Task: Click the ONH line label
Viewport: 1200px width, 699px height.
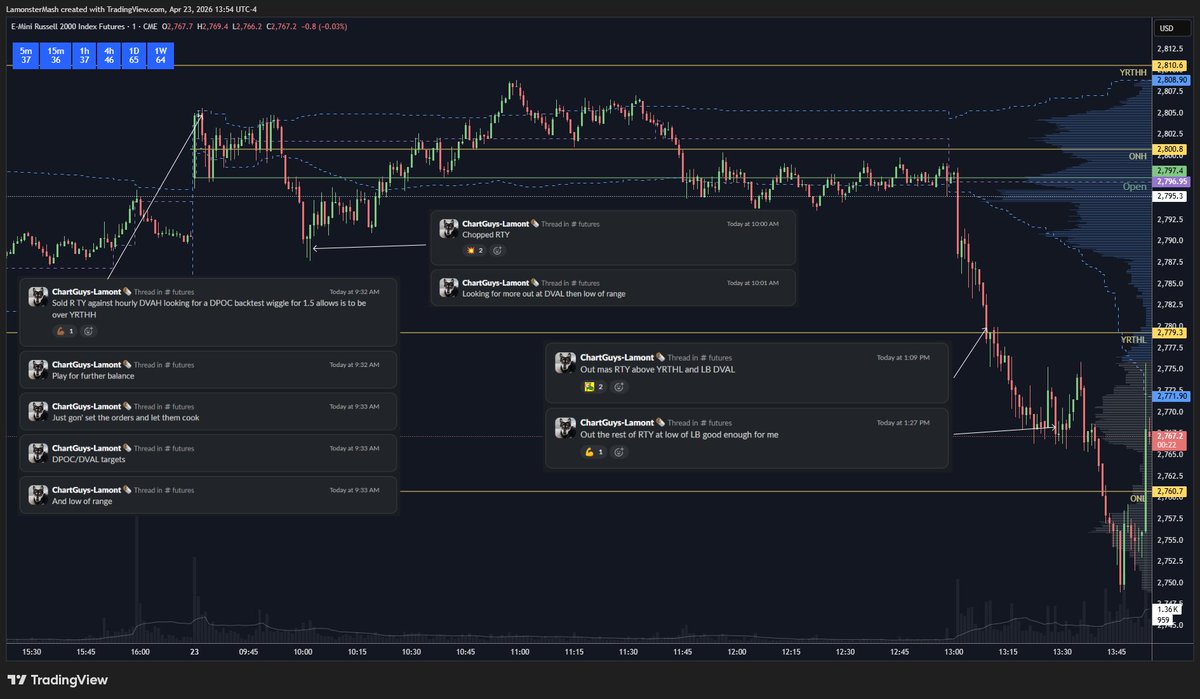Action: 1138,156
